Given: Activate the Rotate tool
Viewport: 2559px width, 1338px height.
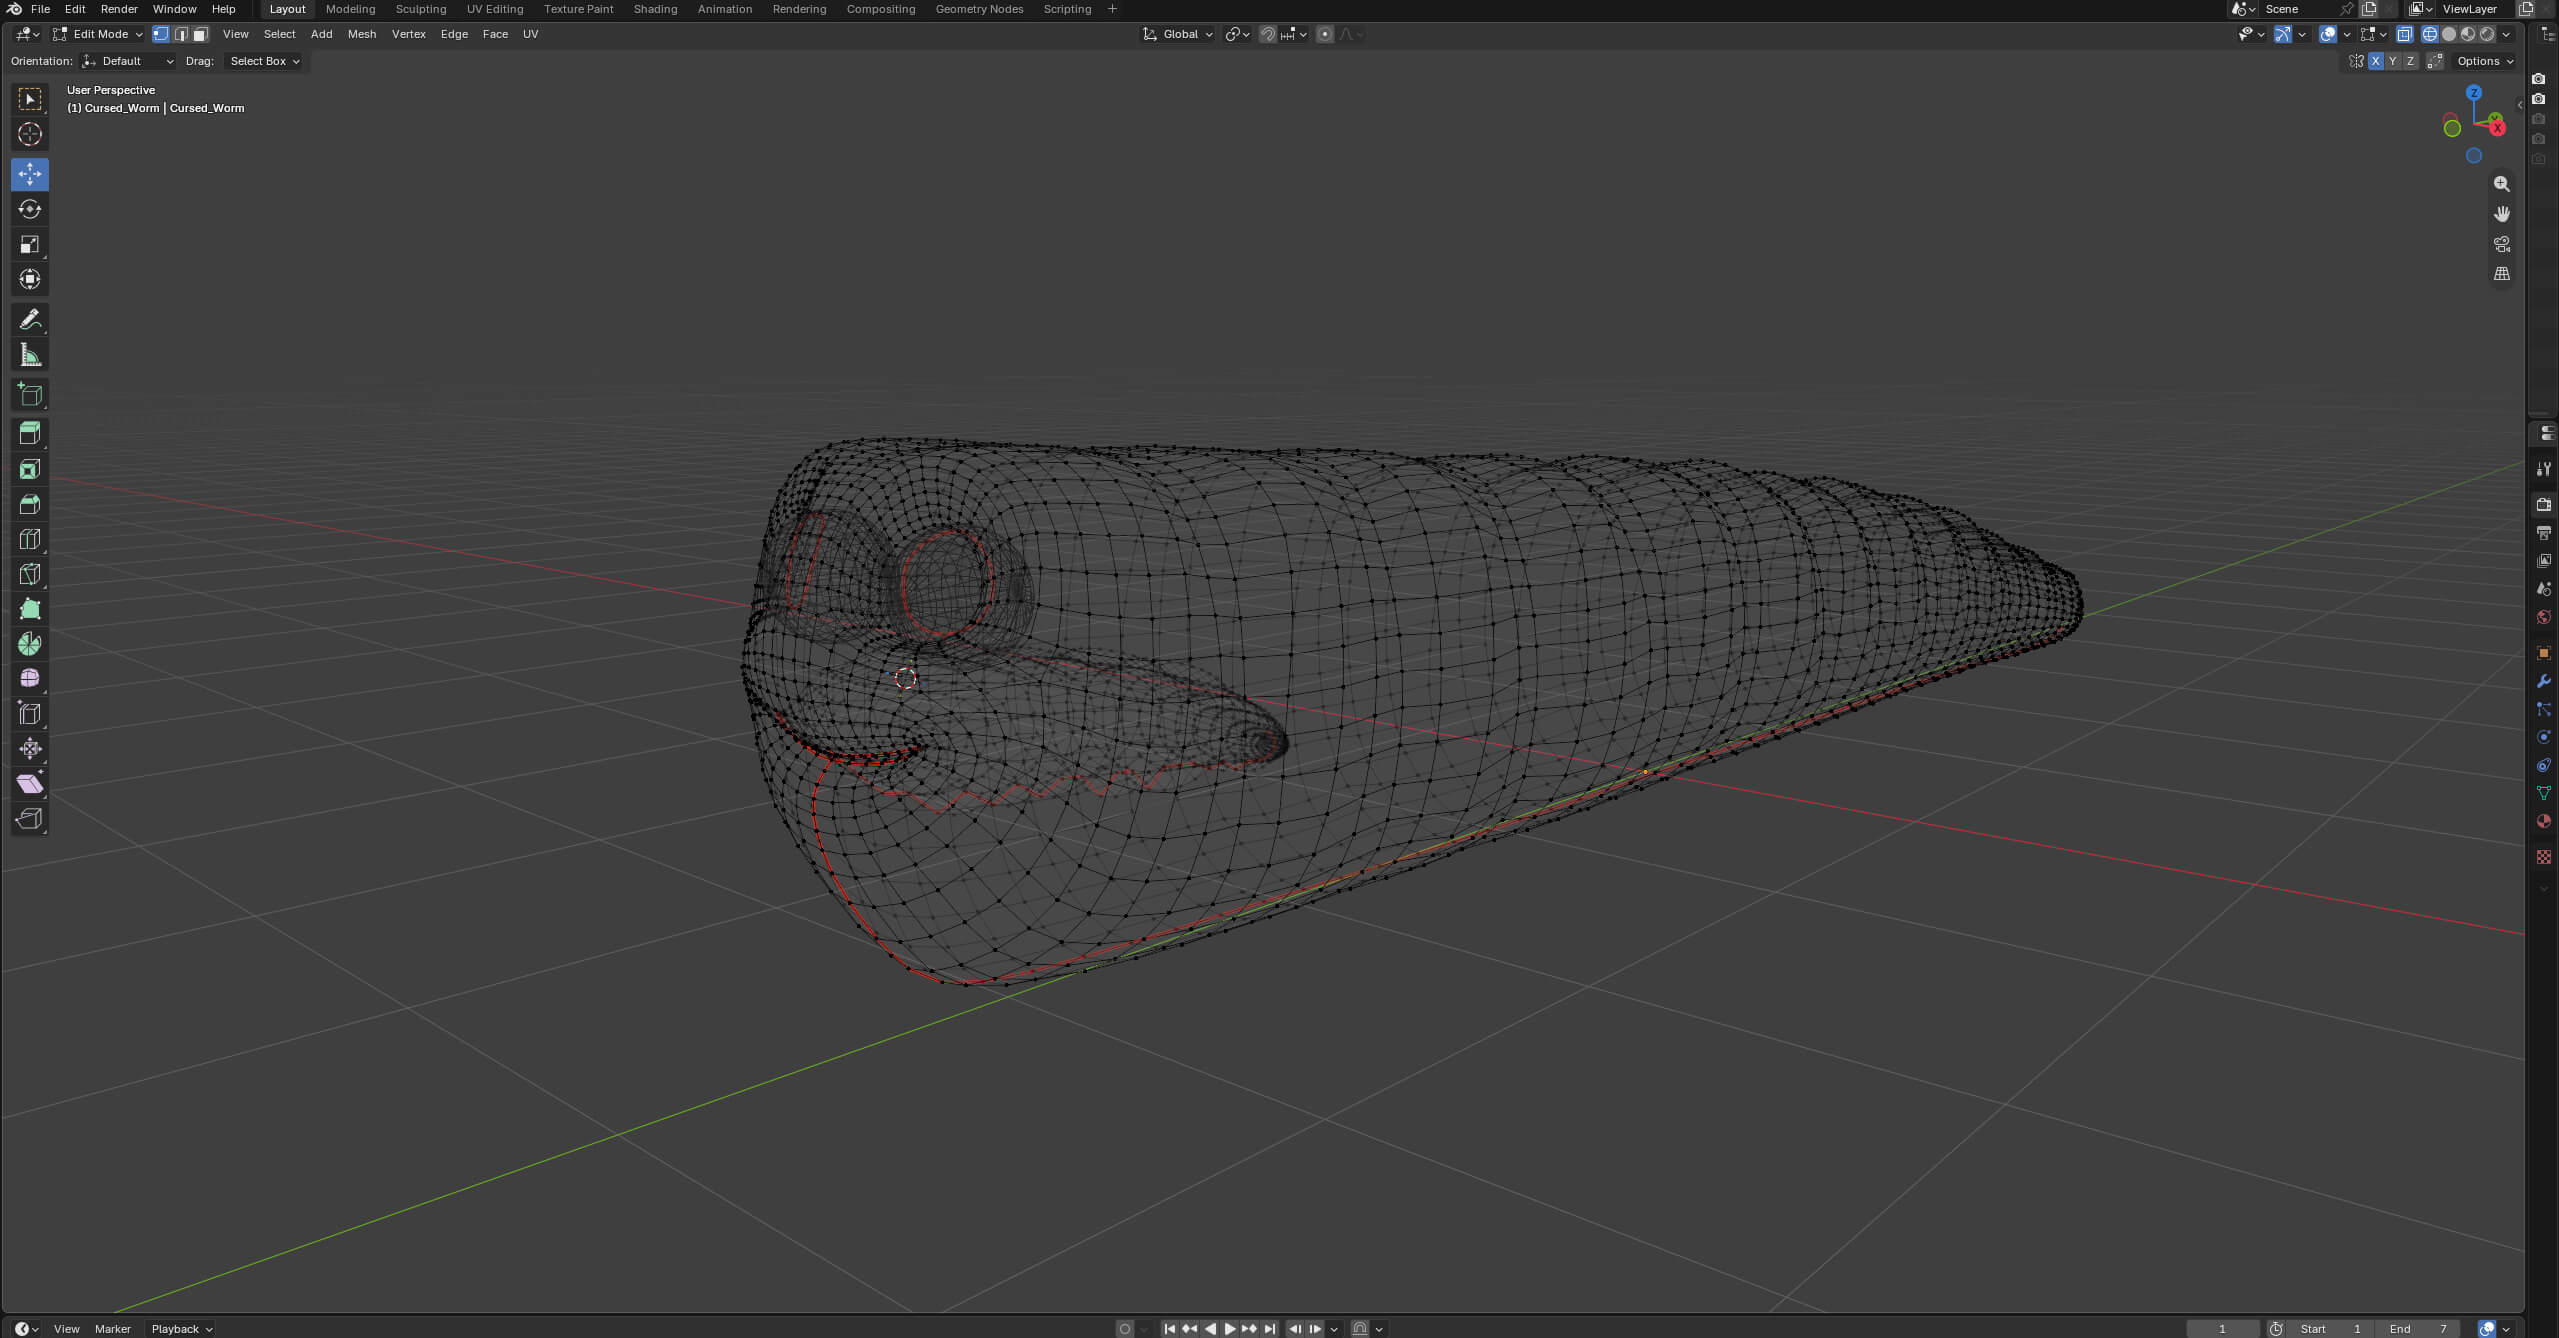Looking at the screenshot, I should [30, 209].
